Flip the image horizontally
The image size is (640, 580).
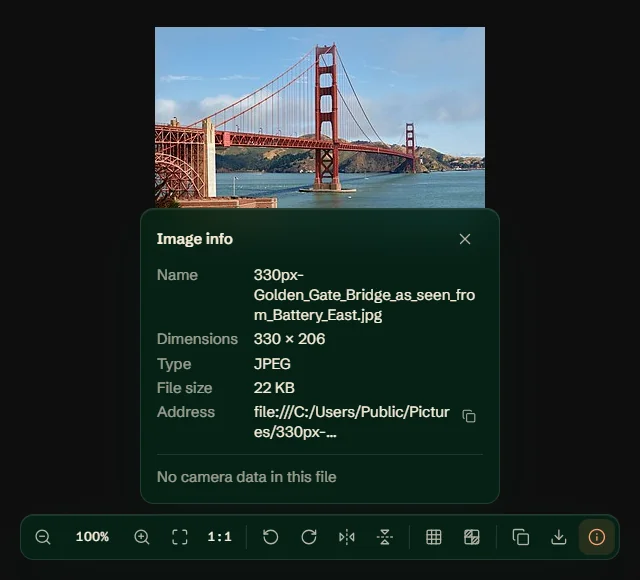click(347, 537)
